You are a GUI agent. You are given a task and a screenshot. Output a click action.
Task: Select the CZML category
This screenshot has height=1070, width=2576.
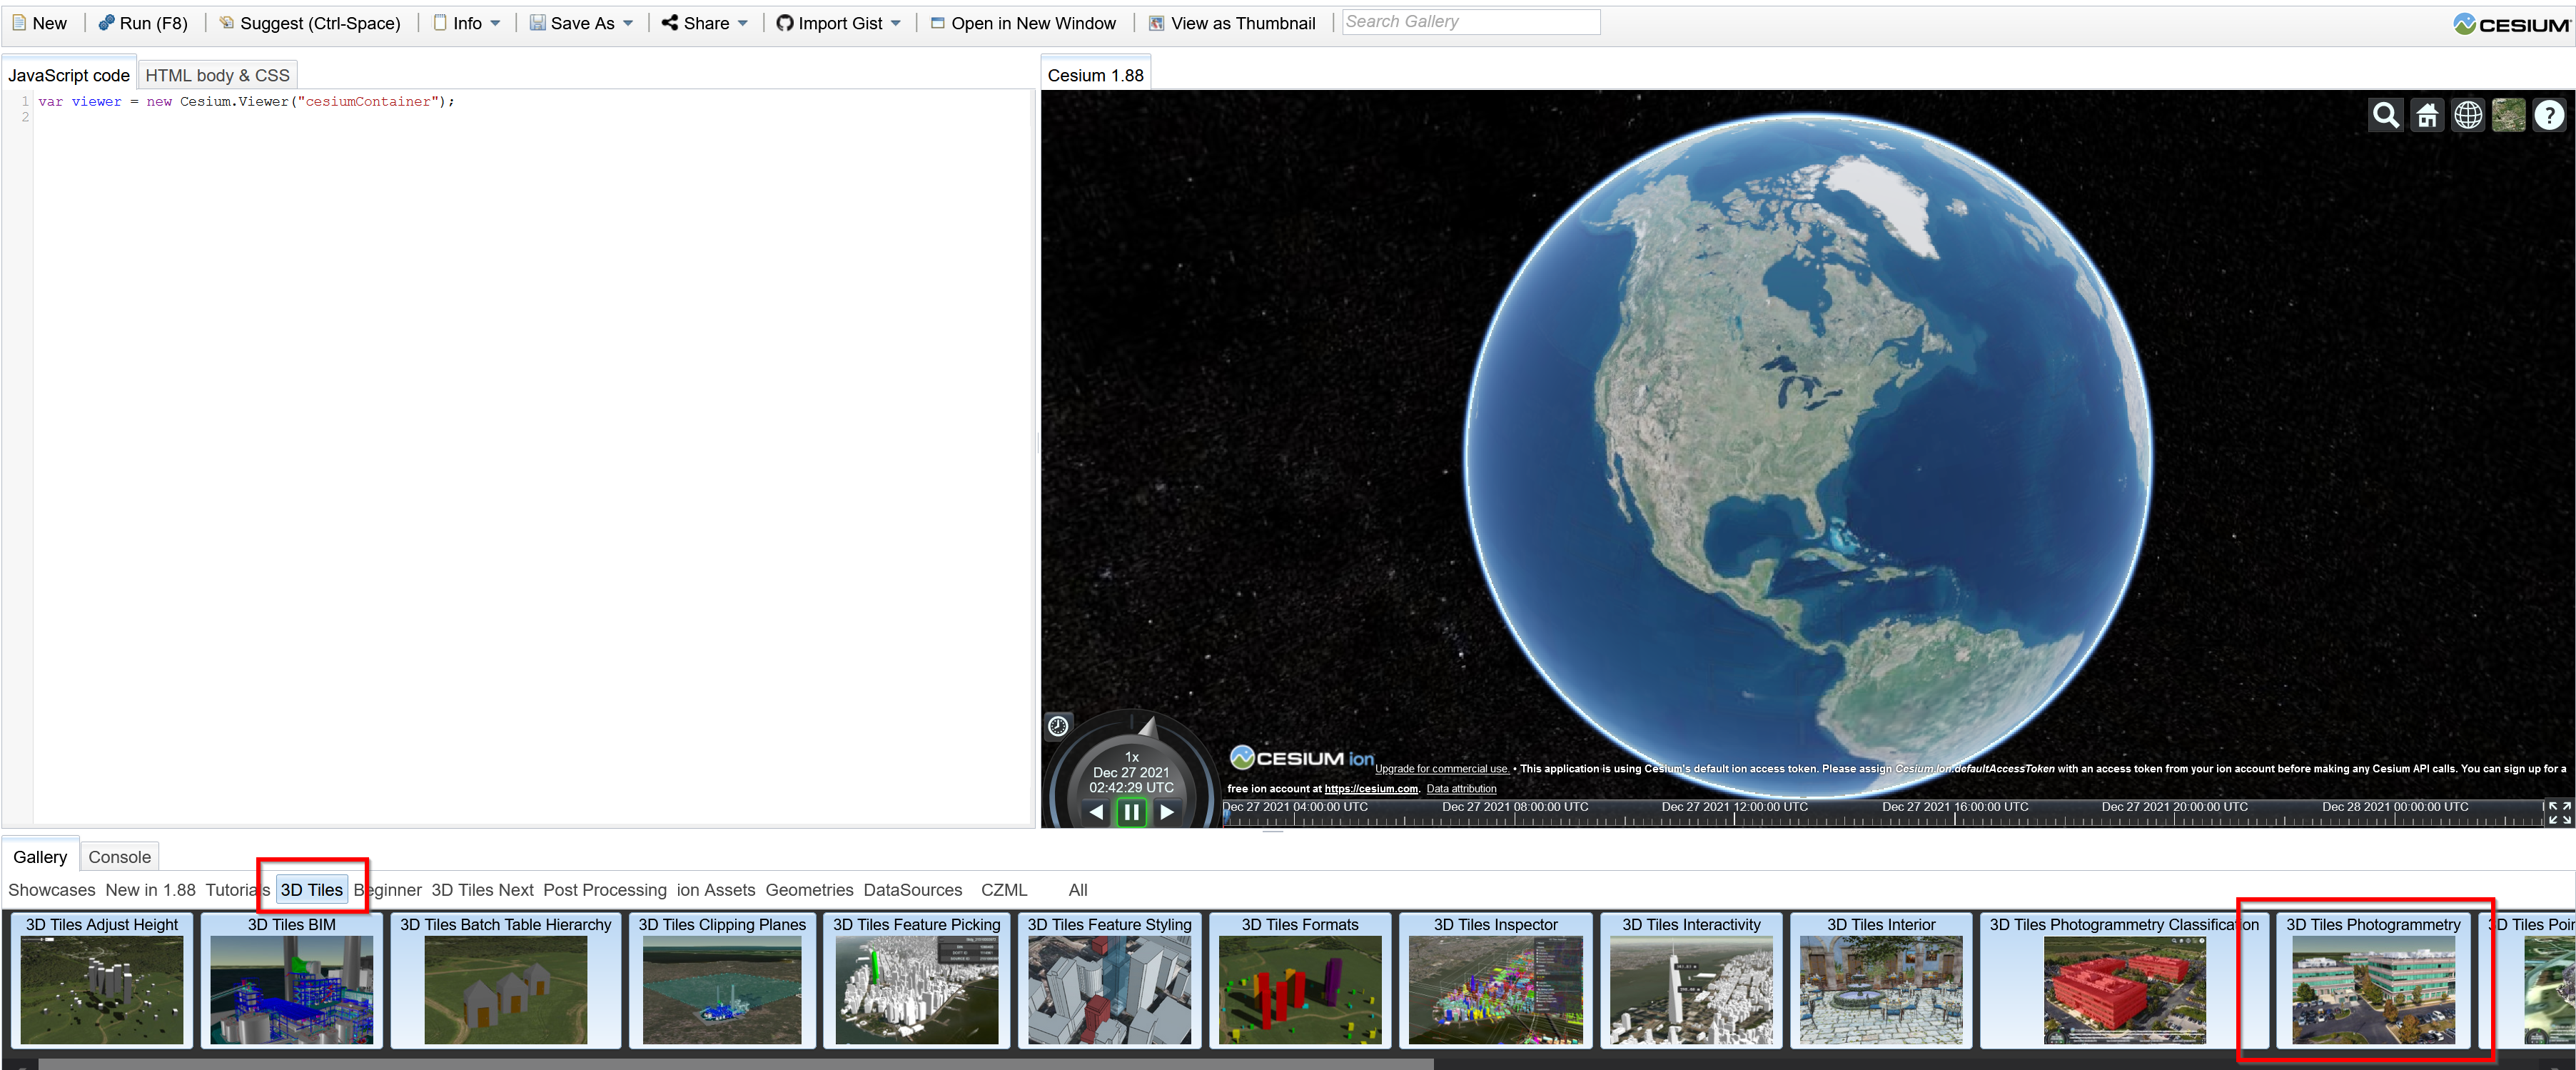point(1003,890)
